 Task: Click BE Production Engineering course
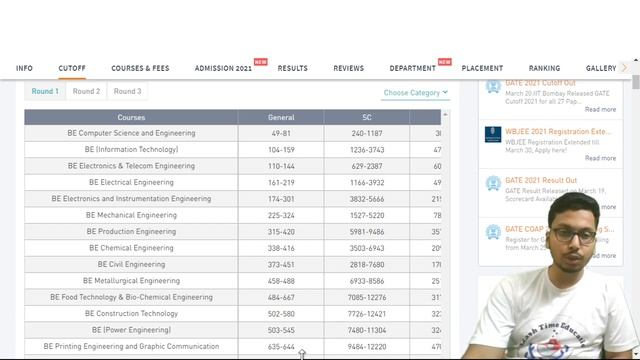point(131,231)
